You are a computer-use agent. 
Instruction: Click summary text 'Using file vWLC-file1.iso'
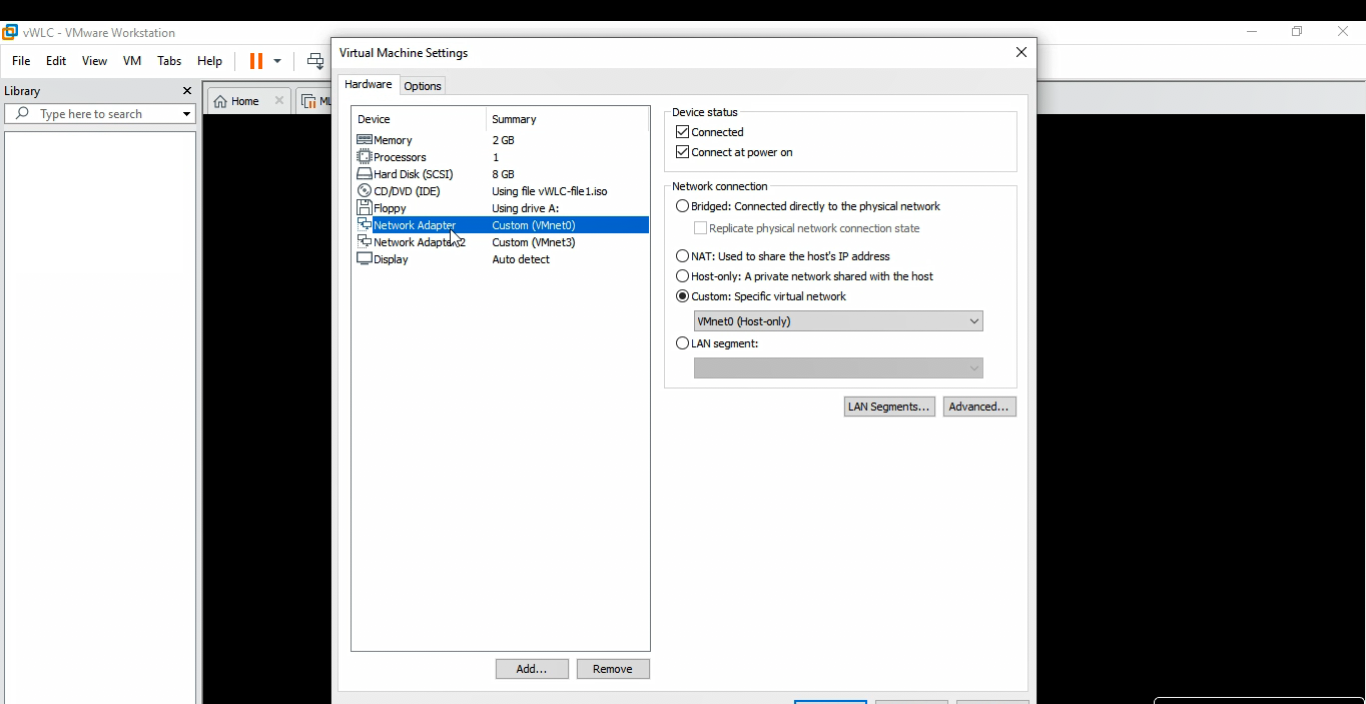[x=549, y=191]
